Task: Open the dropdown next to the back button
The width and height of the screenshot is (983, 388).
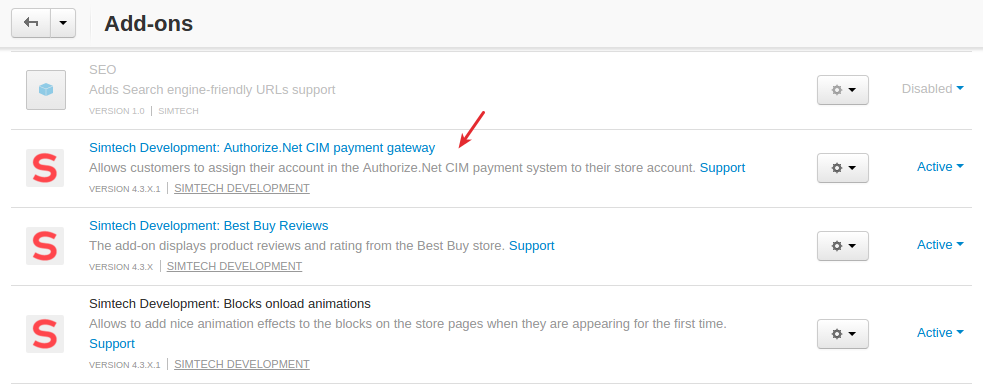Action: tap(63, 23)
